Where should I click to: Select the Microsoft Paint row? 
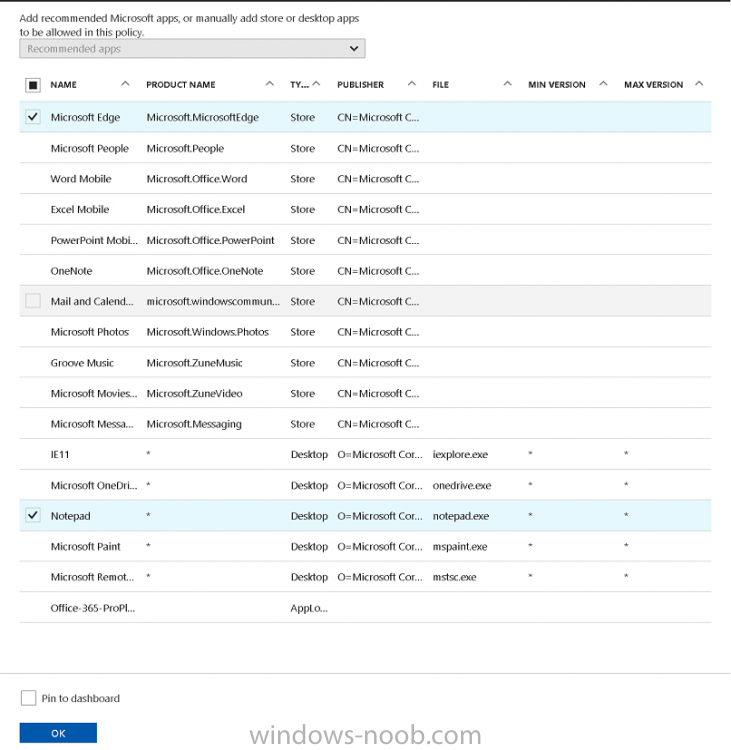click(x=366, y=546)
